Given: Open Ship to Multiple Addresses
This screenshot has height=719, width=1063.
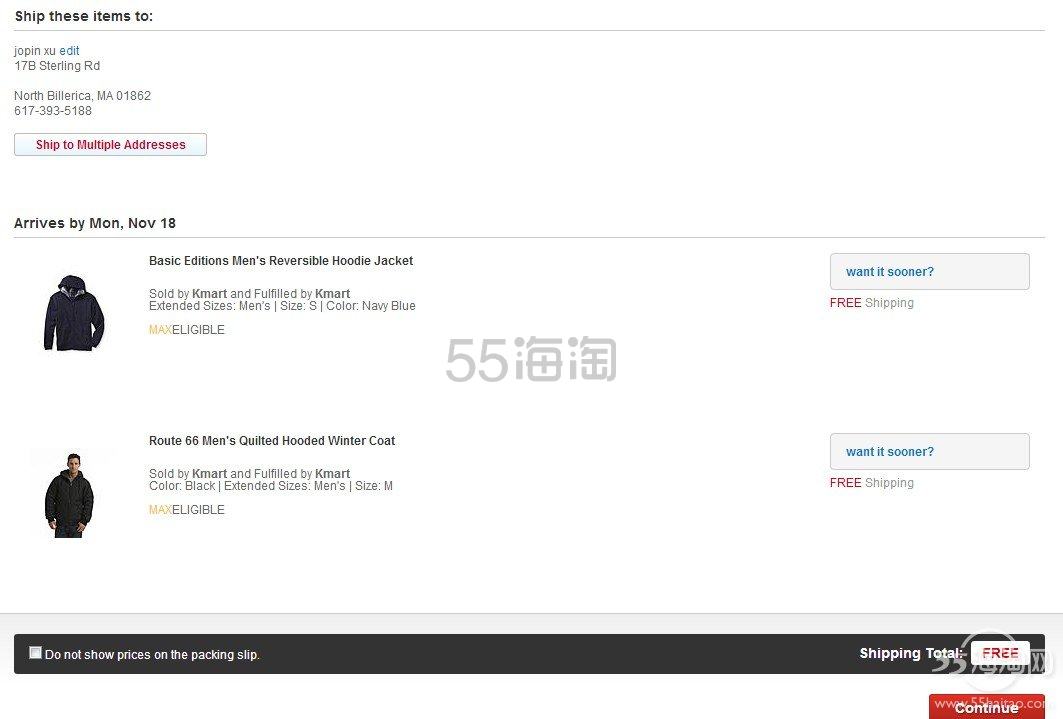Looking at the screenshot, I should [111, 144].
